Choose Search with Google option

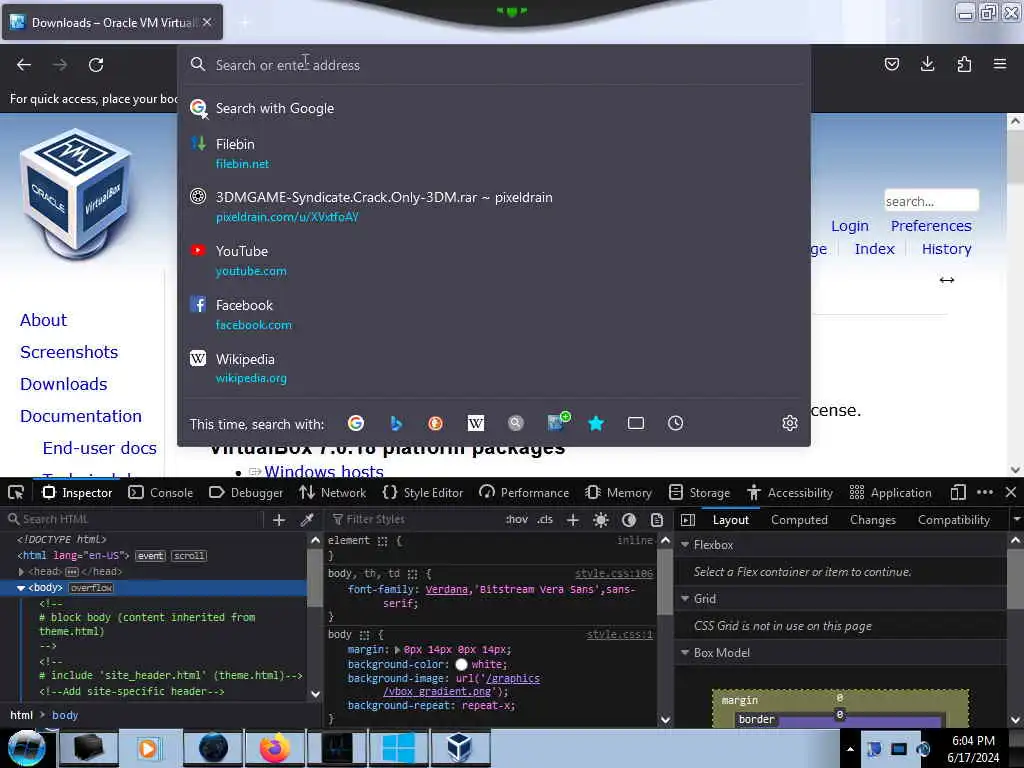point(494,108)
